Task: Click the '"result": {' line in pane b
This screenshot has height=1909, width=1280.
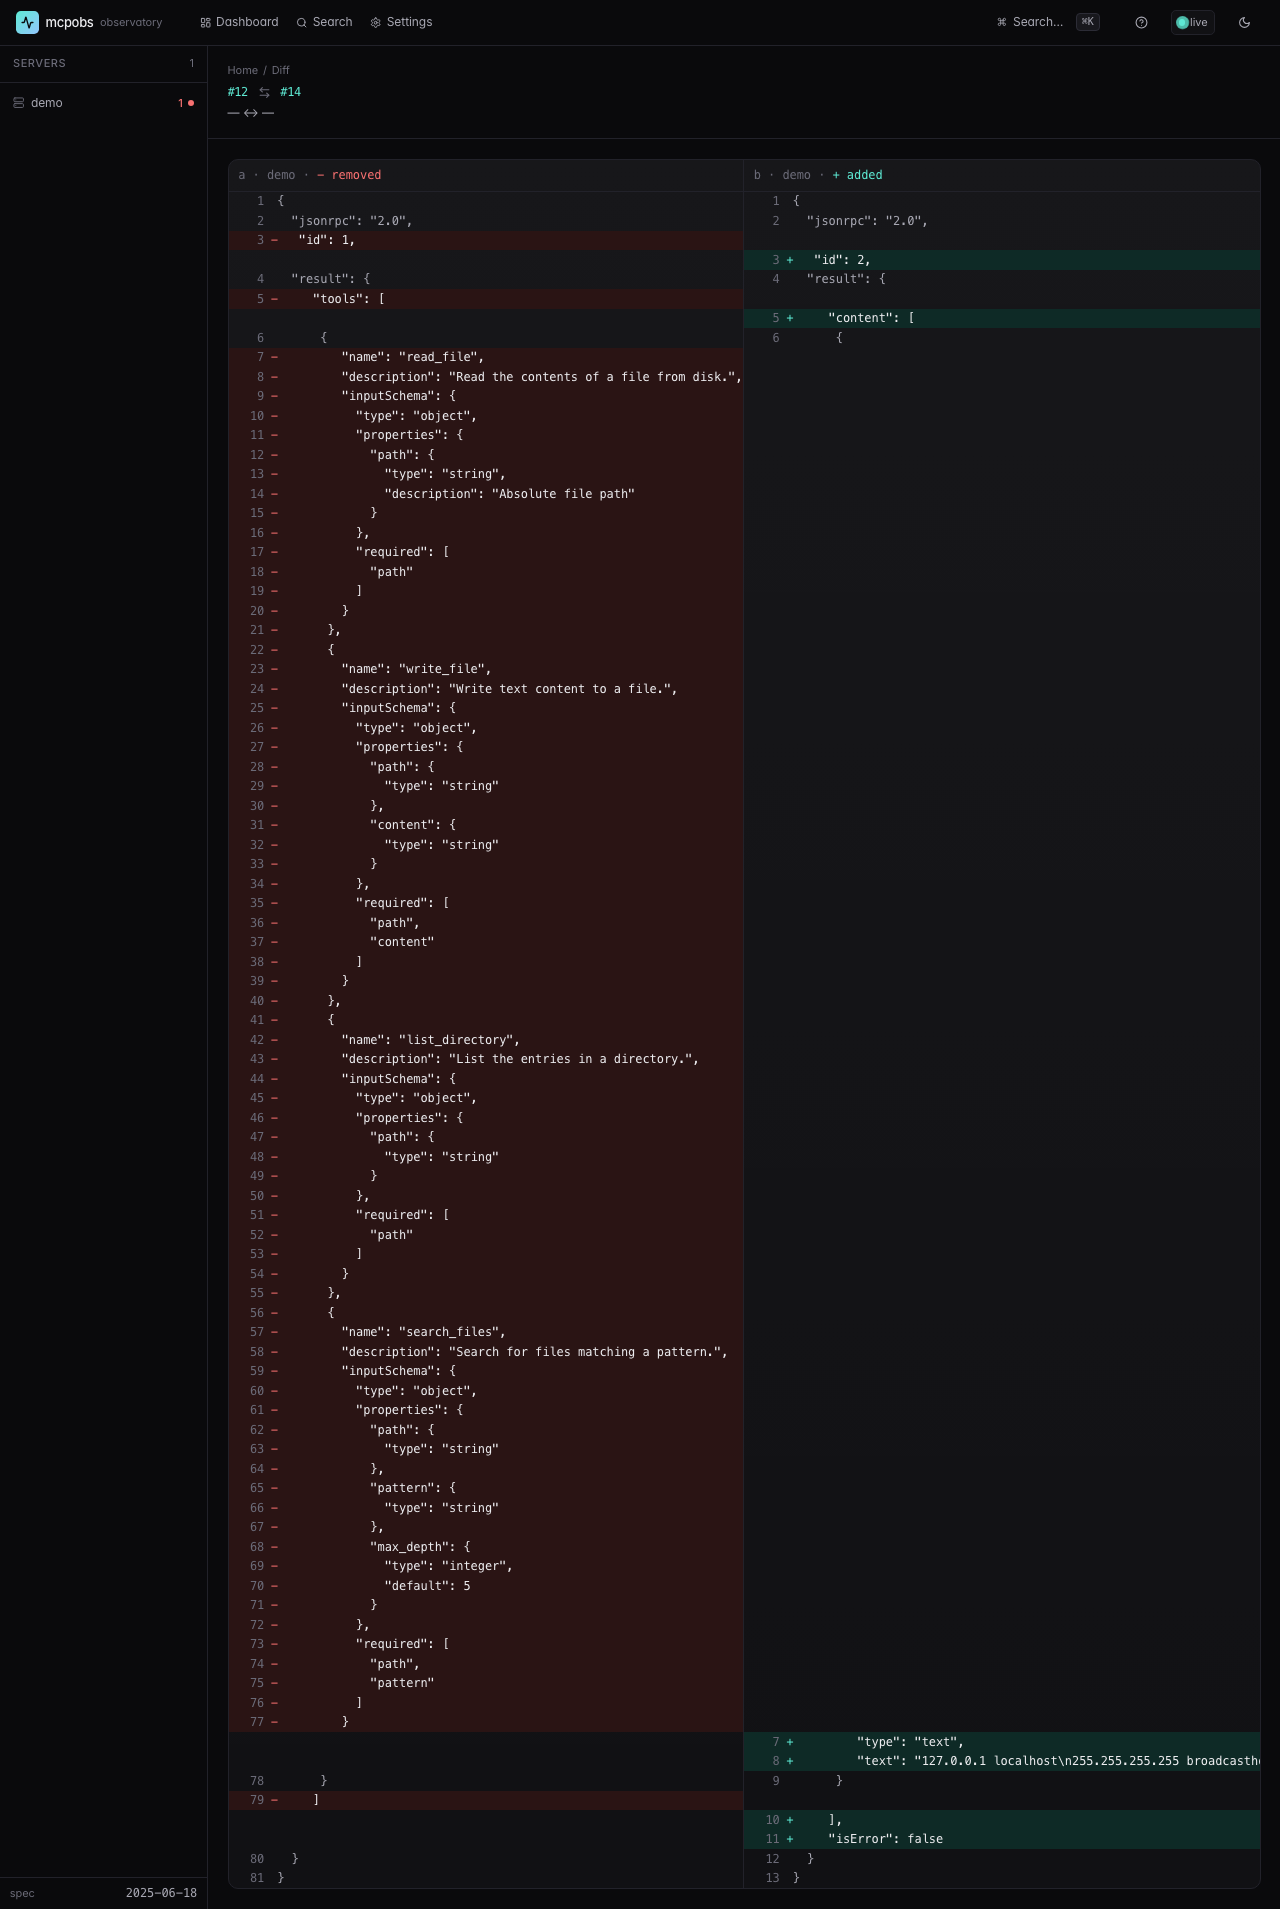Action: (1002, 279)
